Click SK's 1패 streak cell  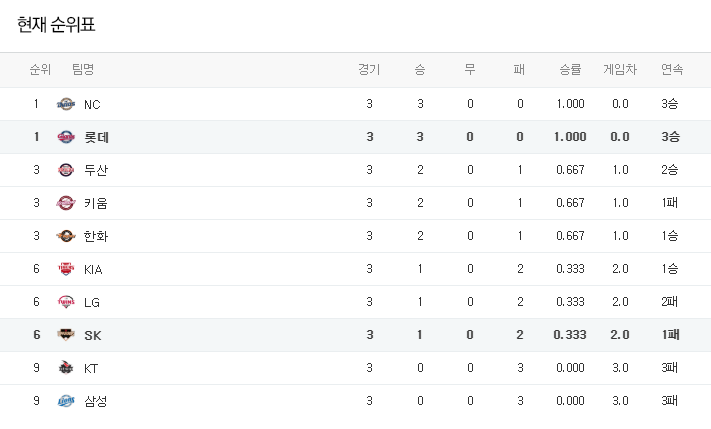coord(671,335)
